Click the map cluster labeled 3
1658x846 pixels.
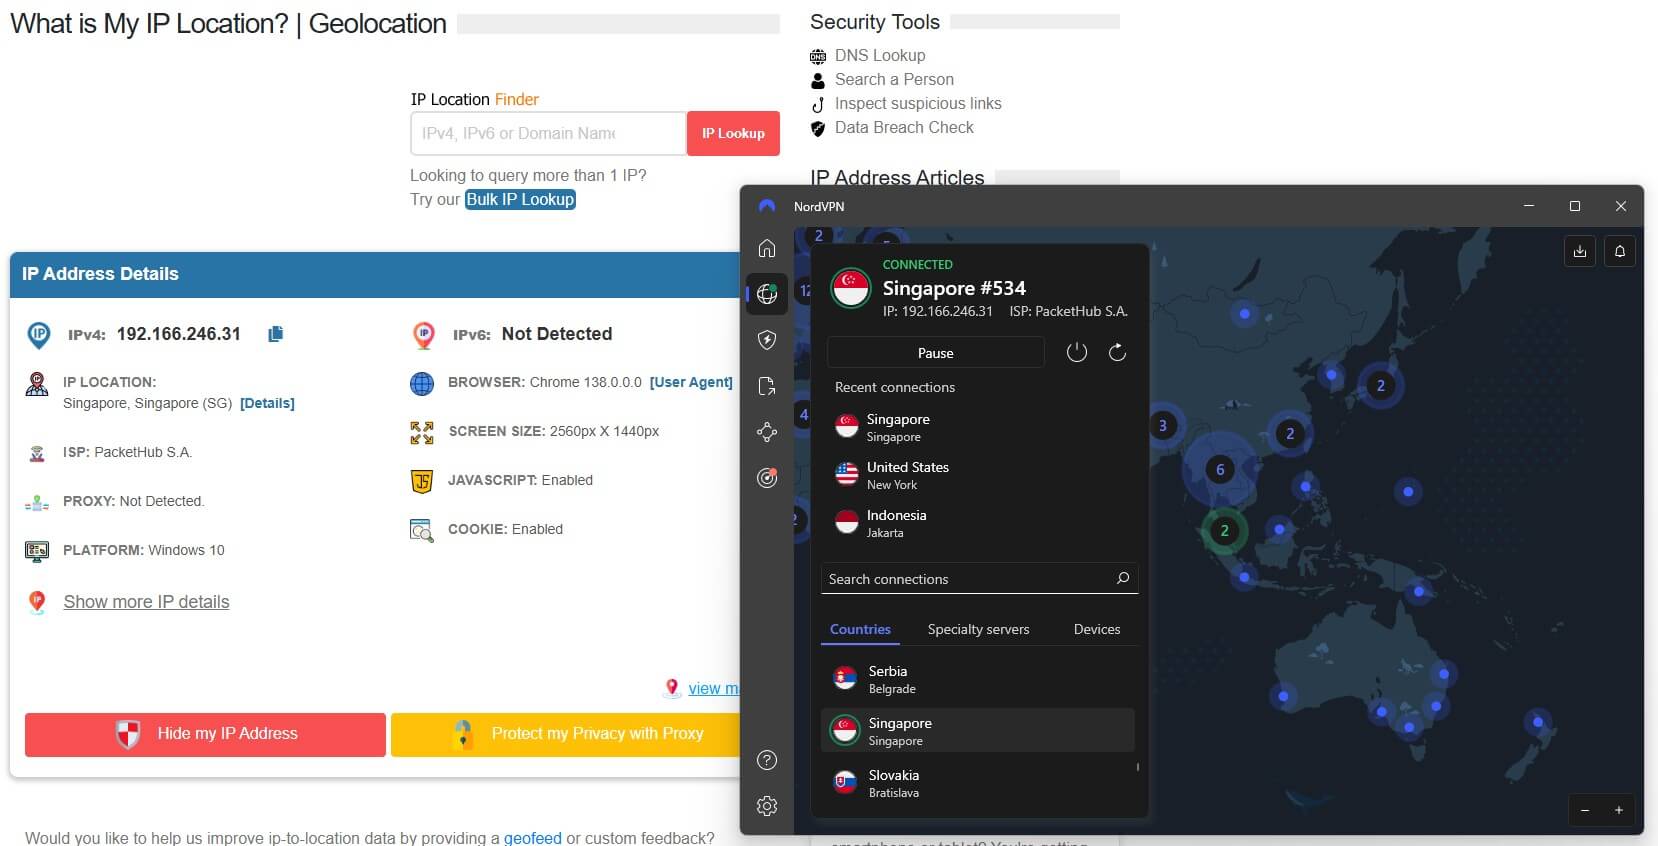(x=1162, y=425)
